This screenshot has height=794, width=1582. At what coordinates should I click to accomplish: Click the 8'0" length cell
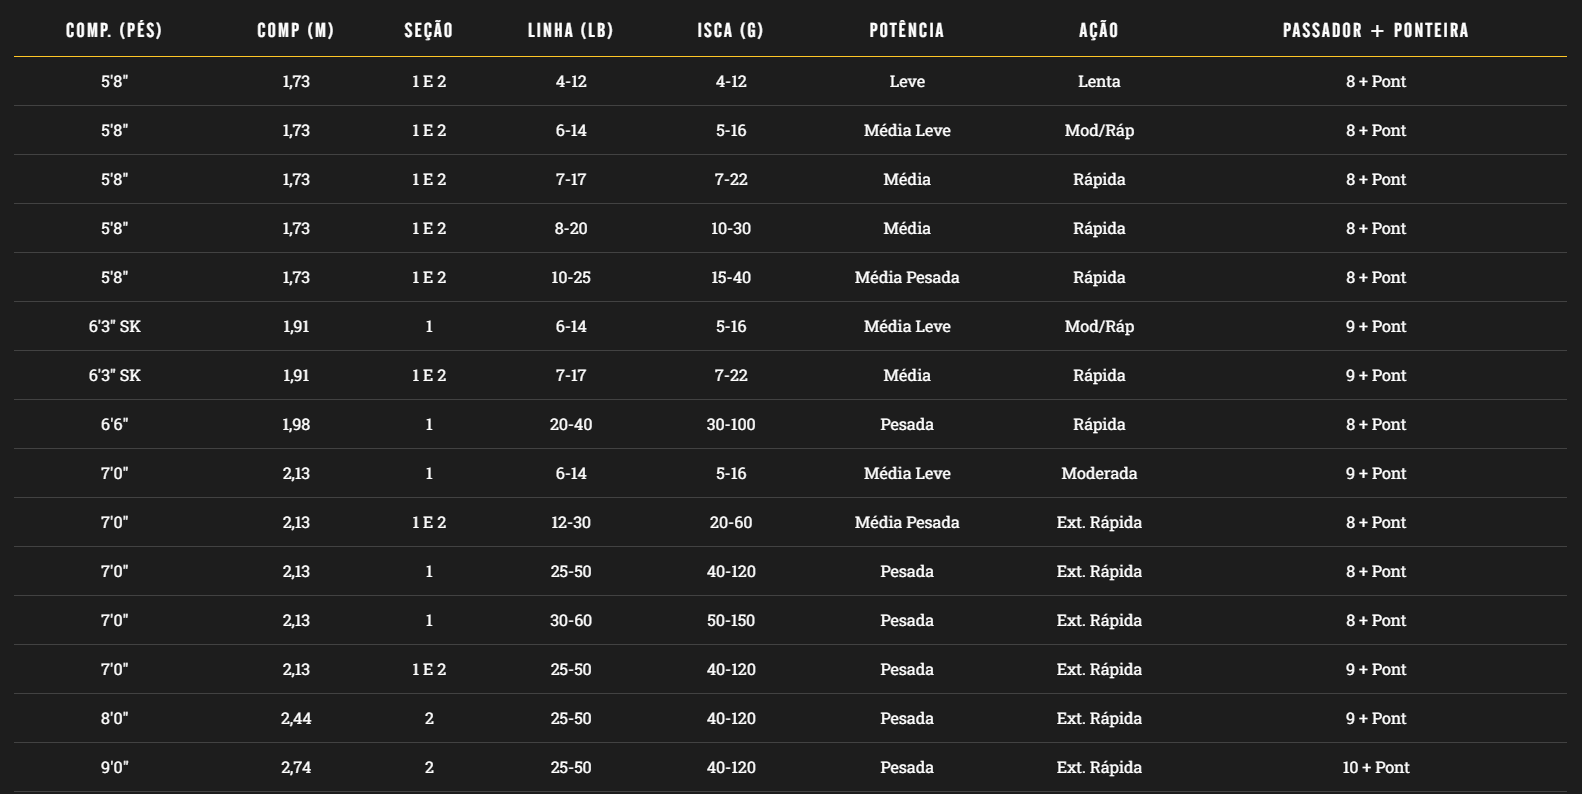point(114,718)
